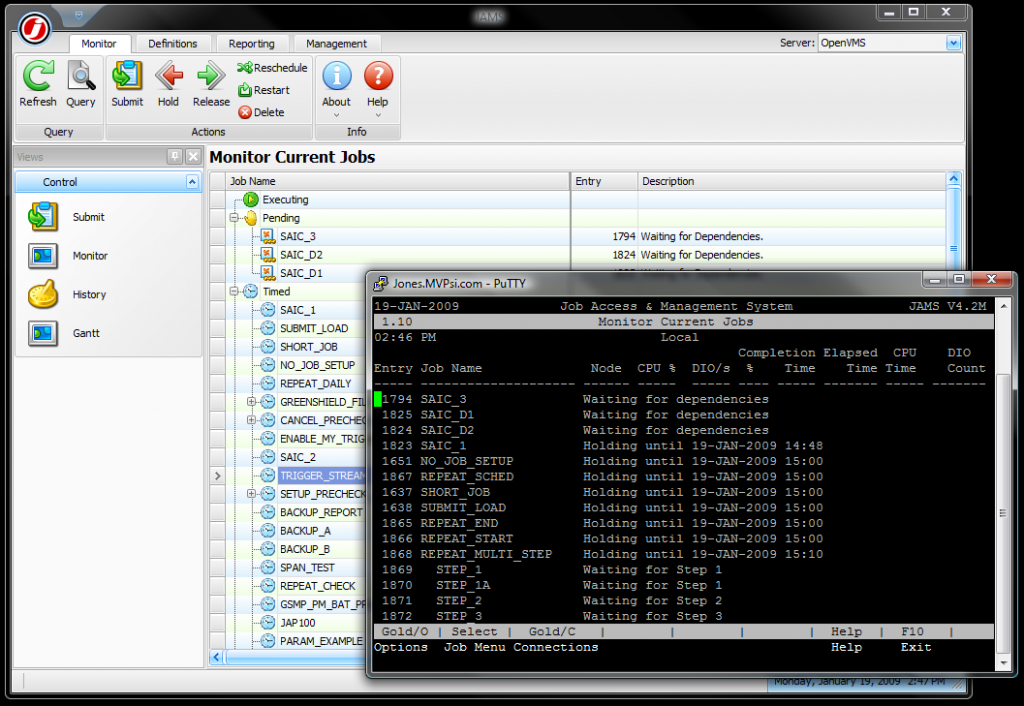Image resolution: width=1024 pixels, height=706 pixels.
Task: Switch to the Management ribbon tab
Action: (x=336, y=44)
